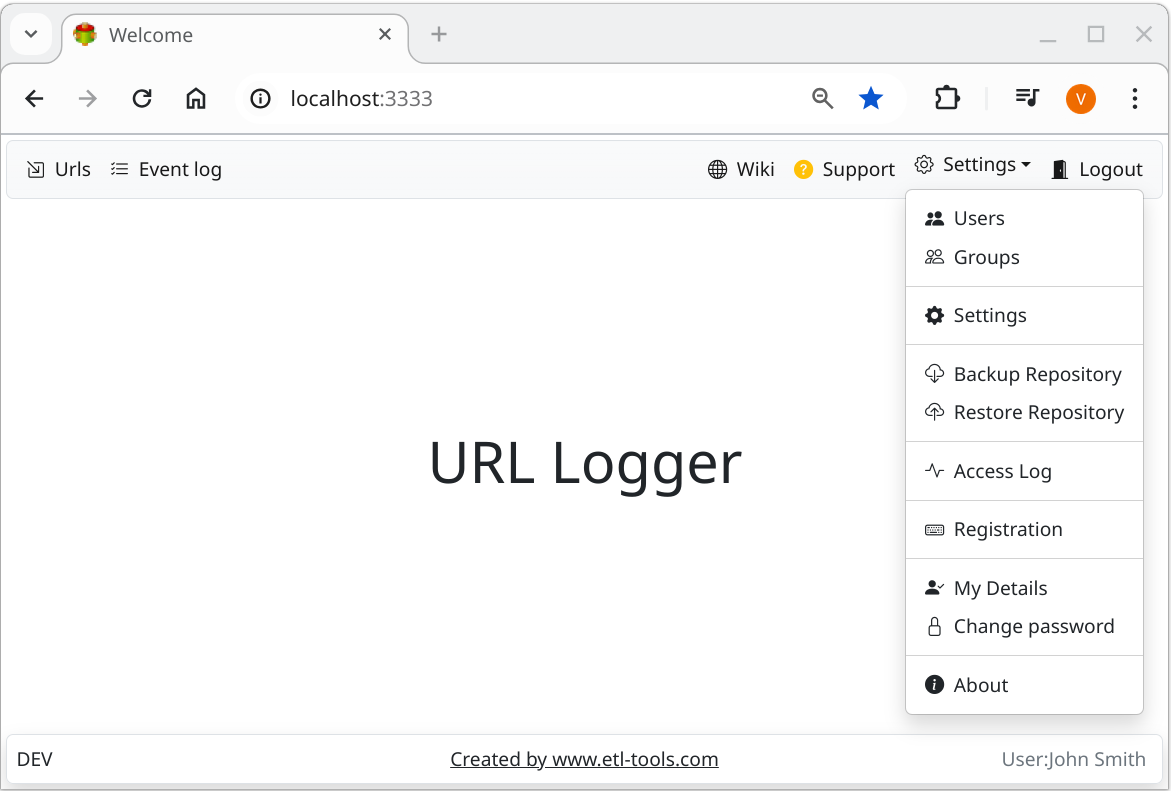Select Users from Settings menu

(x=1024, y=218)
